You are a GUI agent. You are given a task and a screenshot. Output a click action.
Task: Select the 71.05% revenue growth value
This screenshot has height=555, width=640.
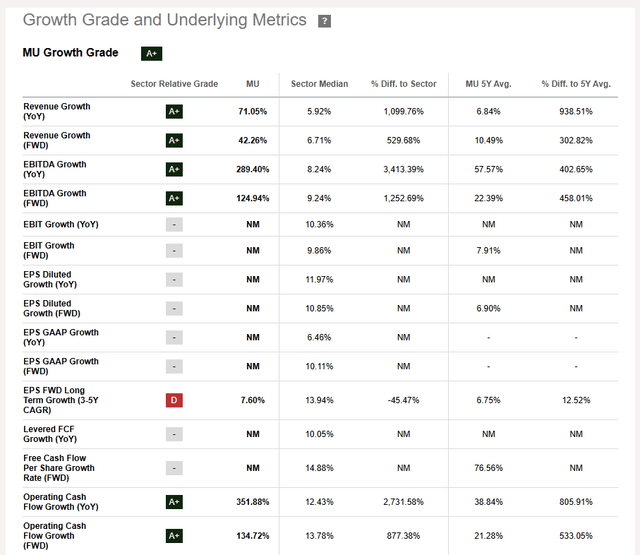[x=253, y=111]
